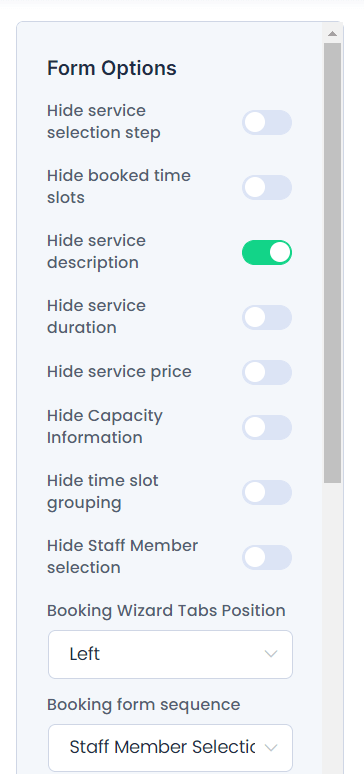Click the empty scrollbar track below the thumb
This screenshot has height=774, width=364.
pyautogui.click(x=332, y=627)
